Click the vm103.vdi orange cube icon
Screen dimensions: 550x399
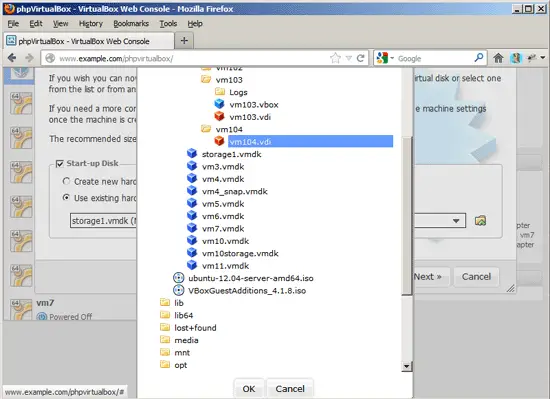[x=220, y=116]
